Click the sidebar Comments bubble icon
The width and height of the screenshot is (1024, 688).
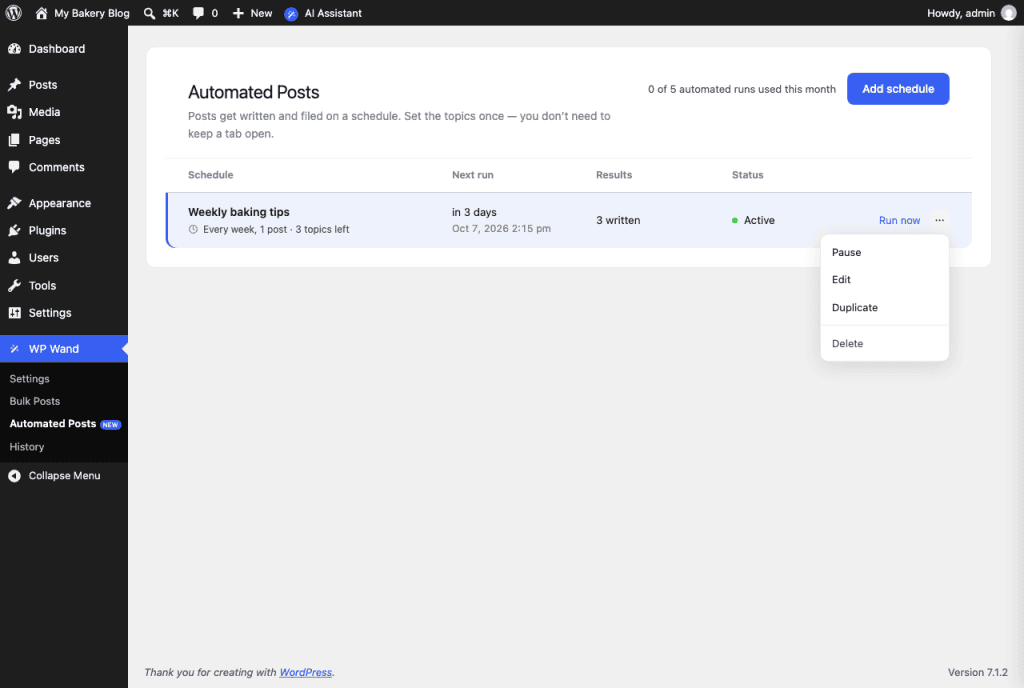14,167
